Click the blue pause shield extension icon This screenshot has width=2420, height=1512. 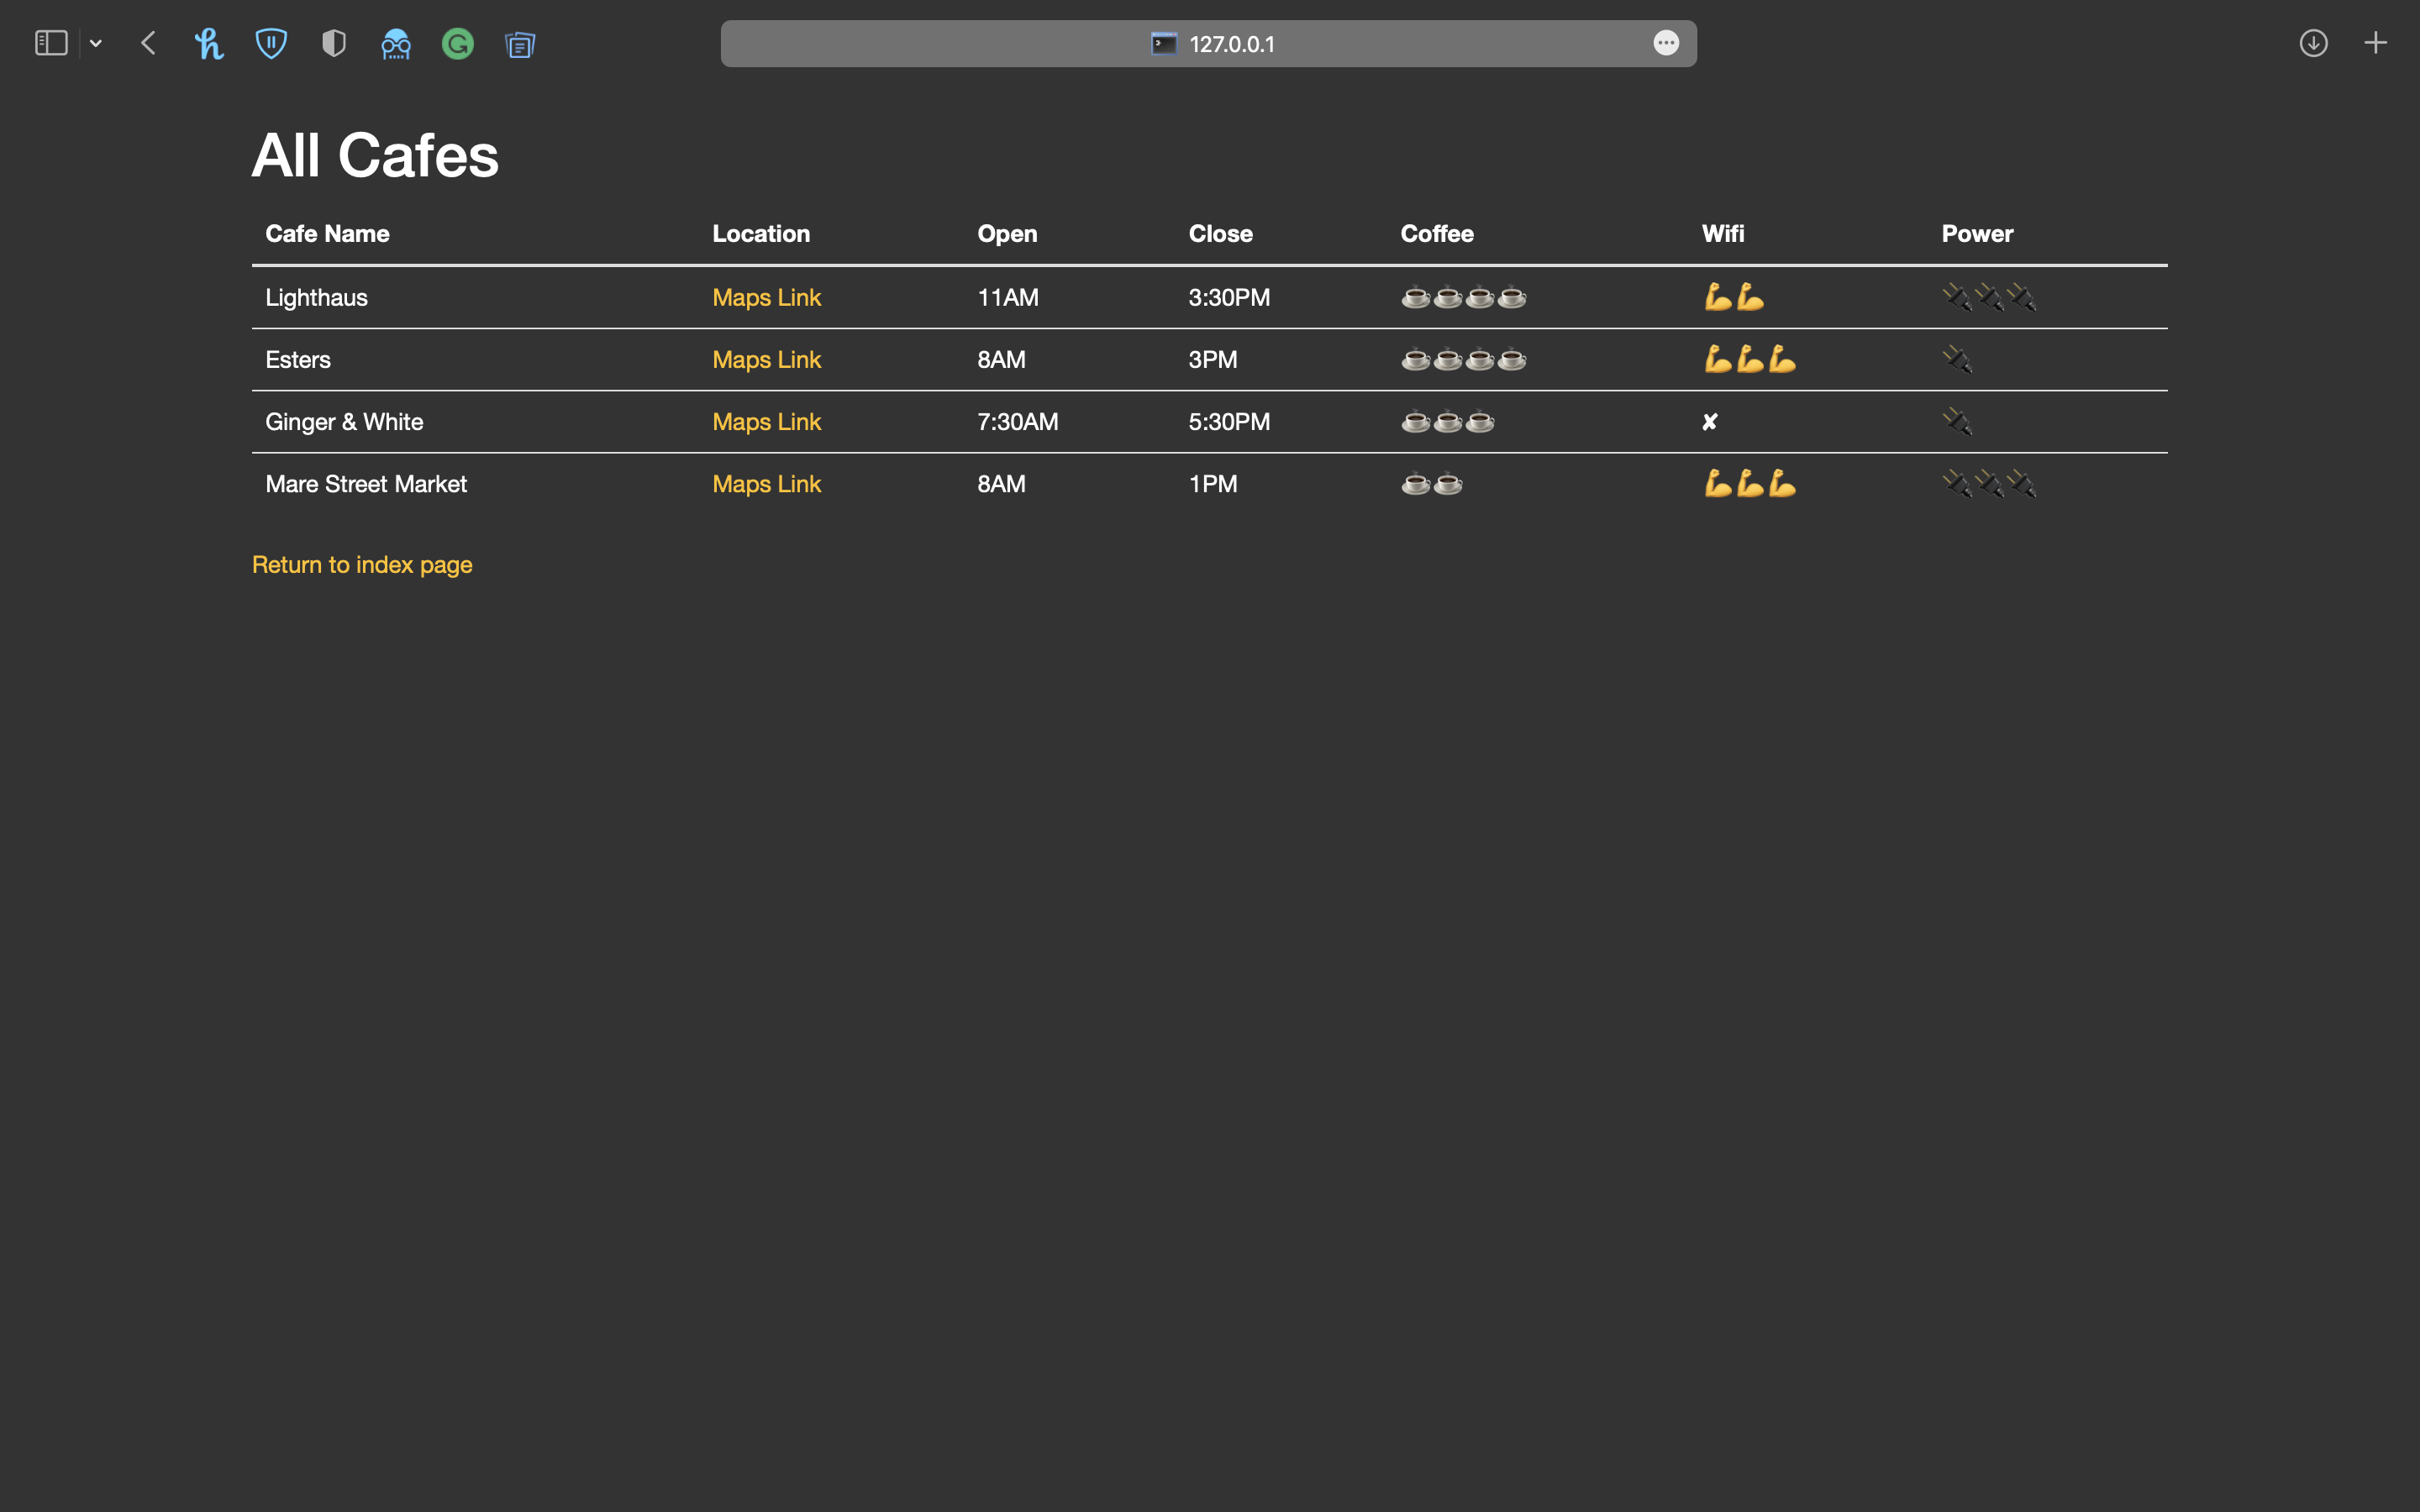(x=271, y=43)
